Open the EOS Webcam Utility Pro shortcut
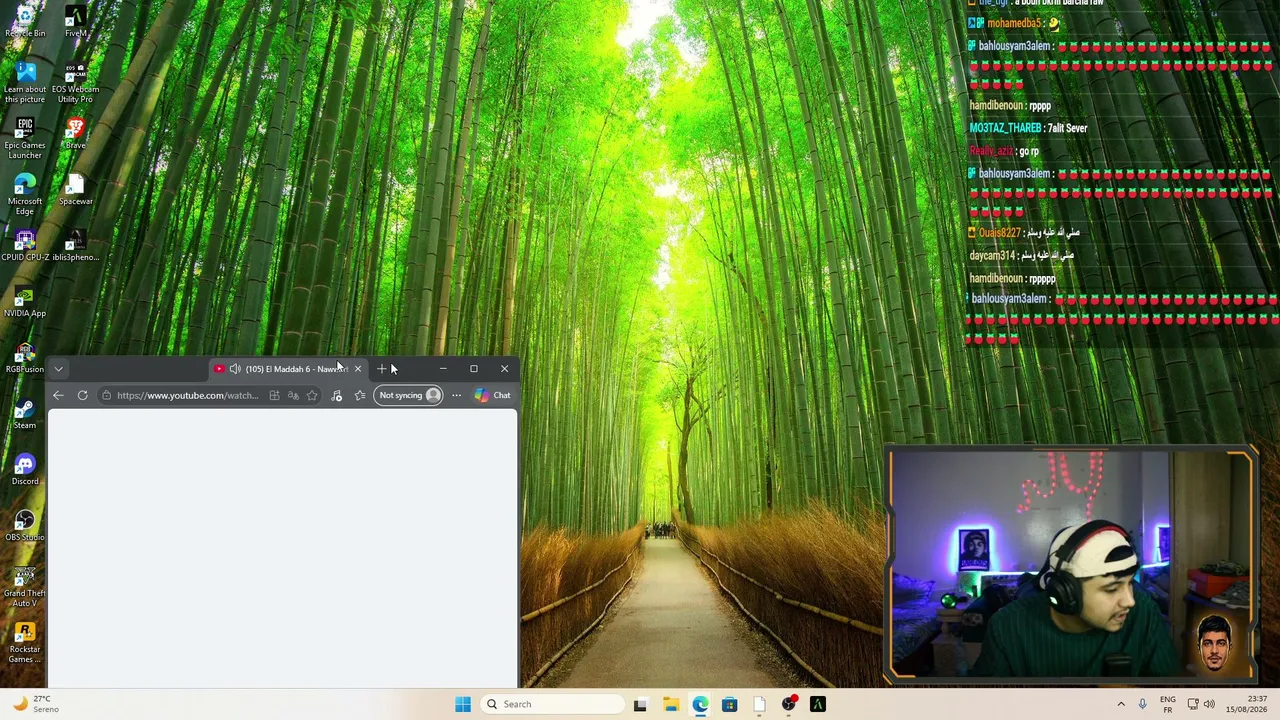The height and width of the screenshot is (720, 1280). (75, 82)
